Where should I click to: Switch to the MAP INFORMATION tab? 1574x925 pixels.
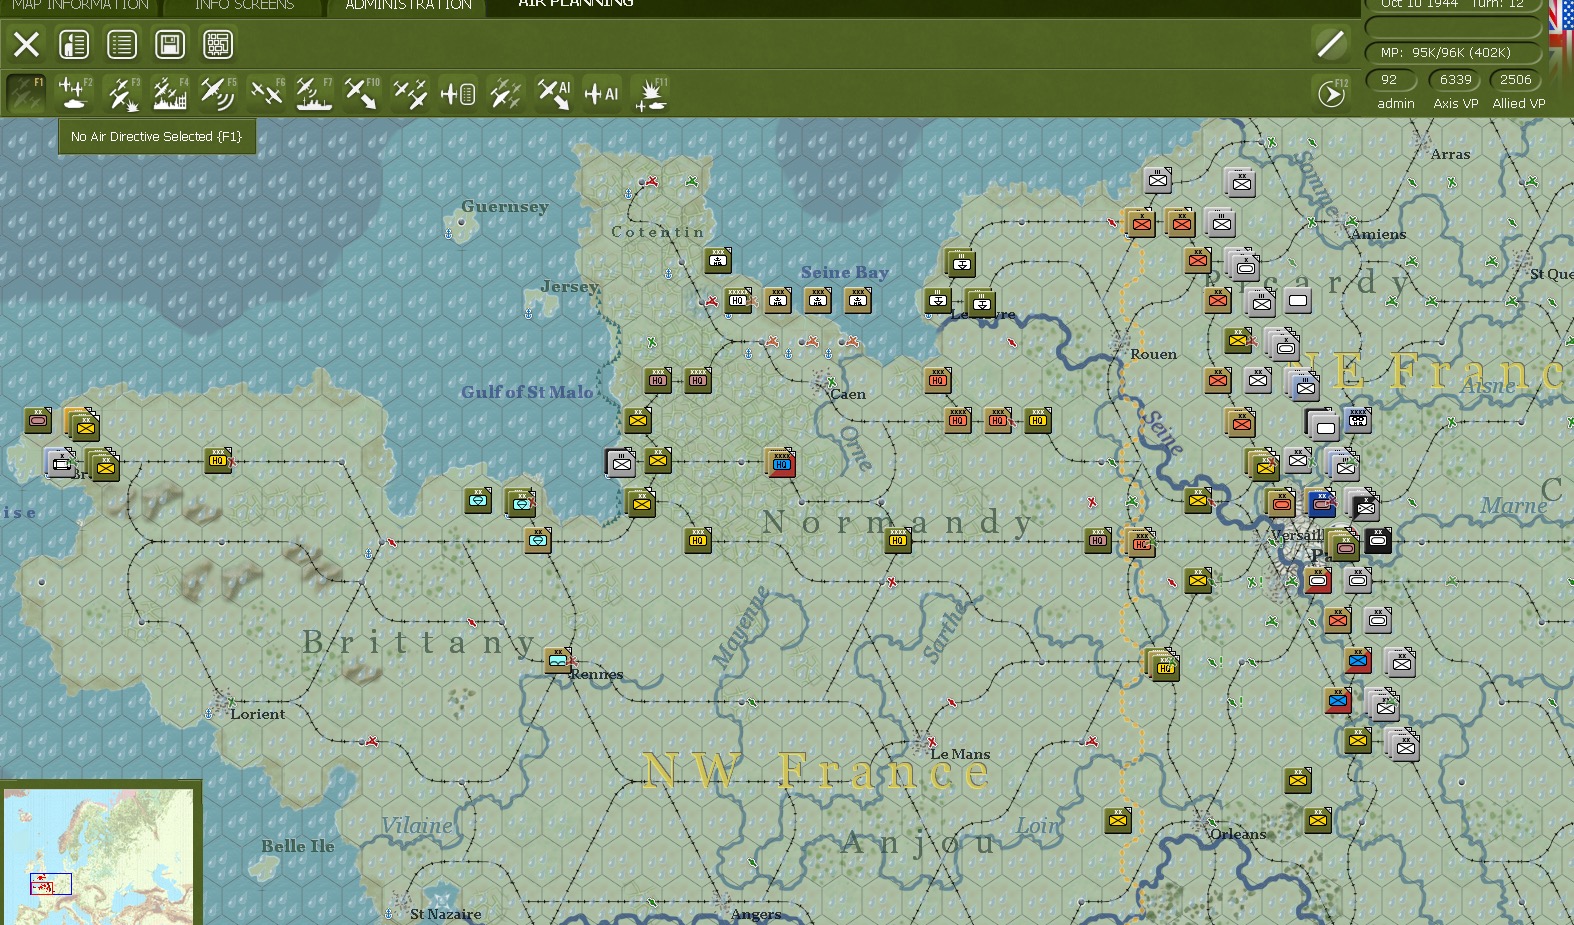point(80,5)
